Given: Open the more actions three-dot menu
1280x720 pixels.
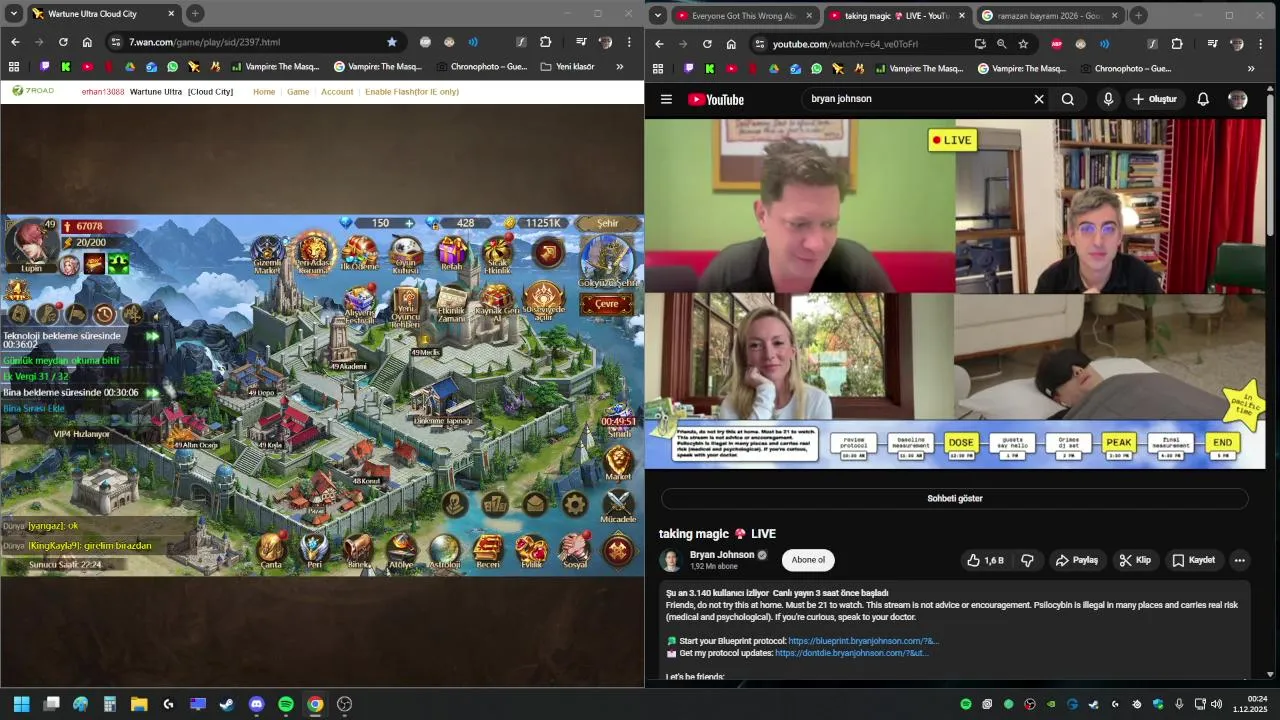Looking at the screenshot, I should (1239, 560).
